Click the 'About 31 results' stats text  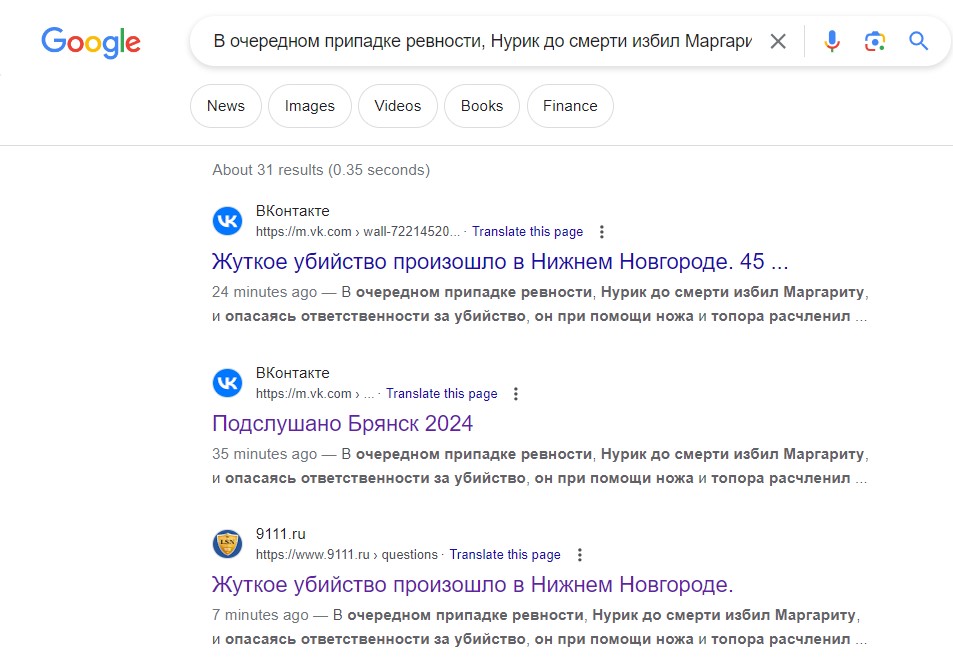[x=321, y=170]
